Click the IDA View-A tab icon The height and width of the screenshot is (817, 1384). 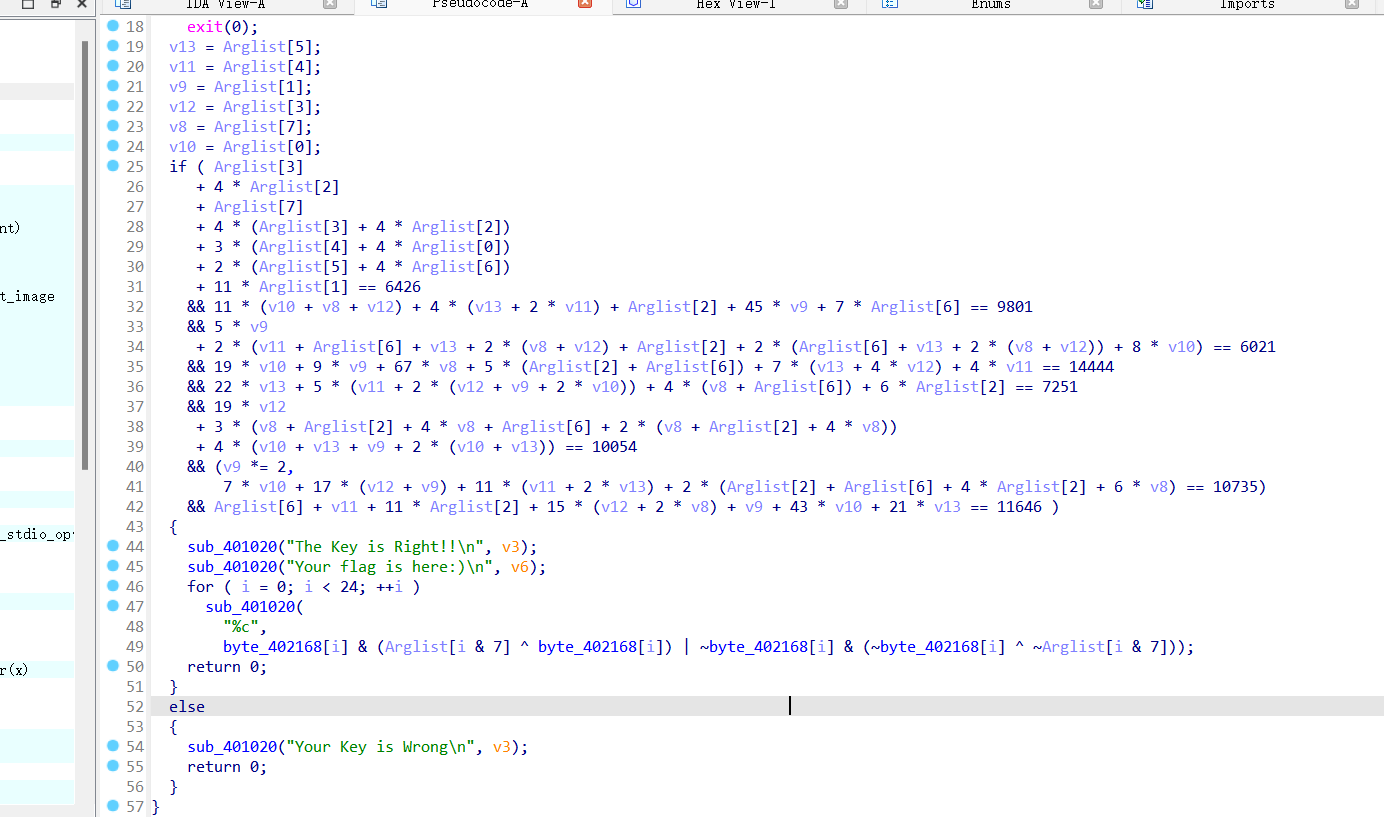coord(123,4)
